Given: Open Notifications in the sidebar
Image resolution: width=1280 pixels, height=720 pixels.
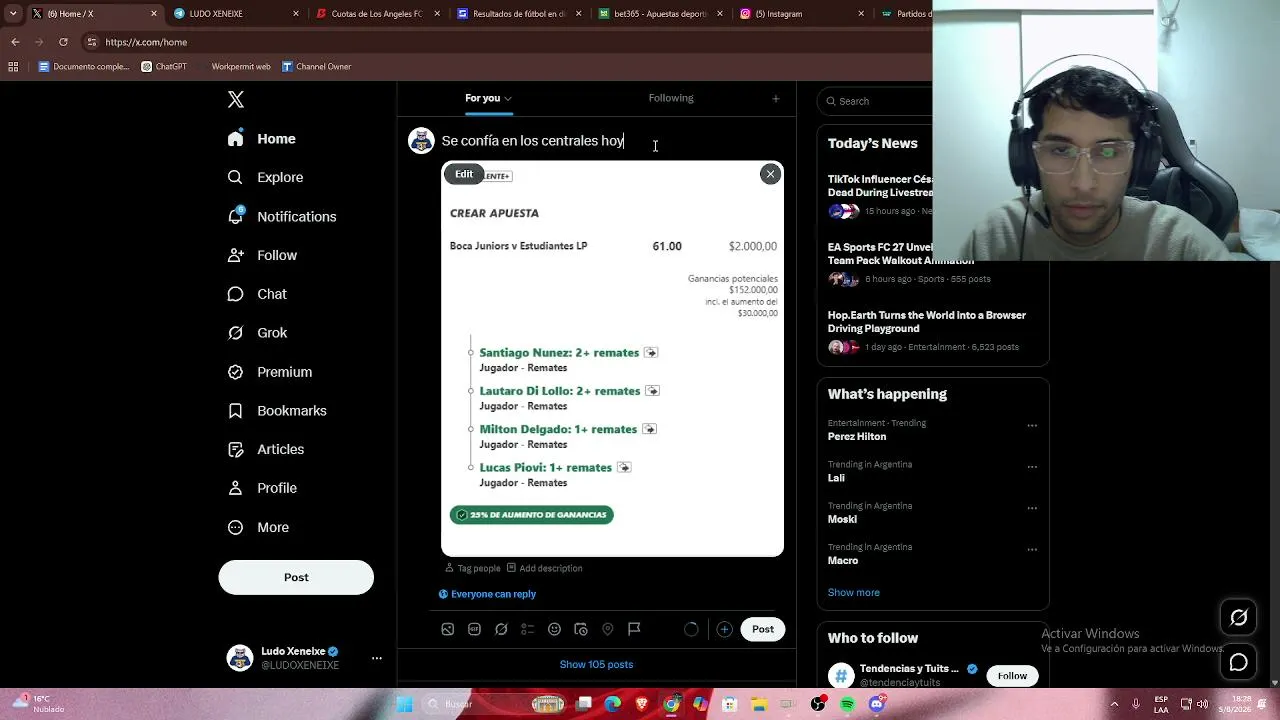Looking at the screenshot, I should 282,216.
